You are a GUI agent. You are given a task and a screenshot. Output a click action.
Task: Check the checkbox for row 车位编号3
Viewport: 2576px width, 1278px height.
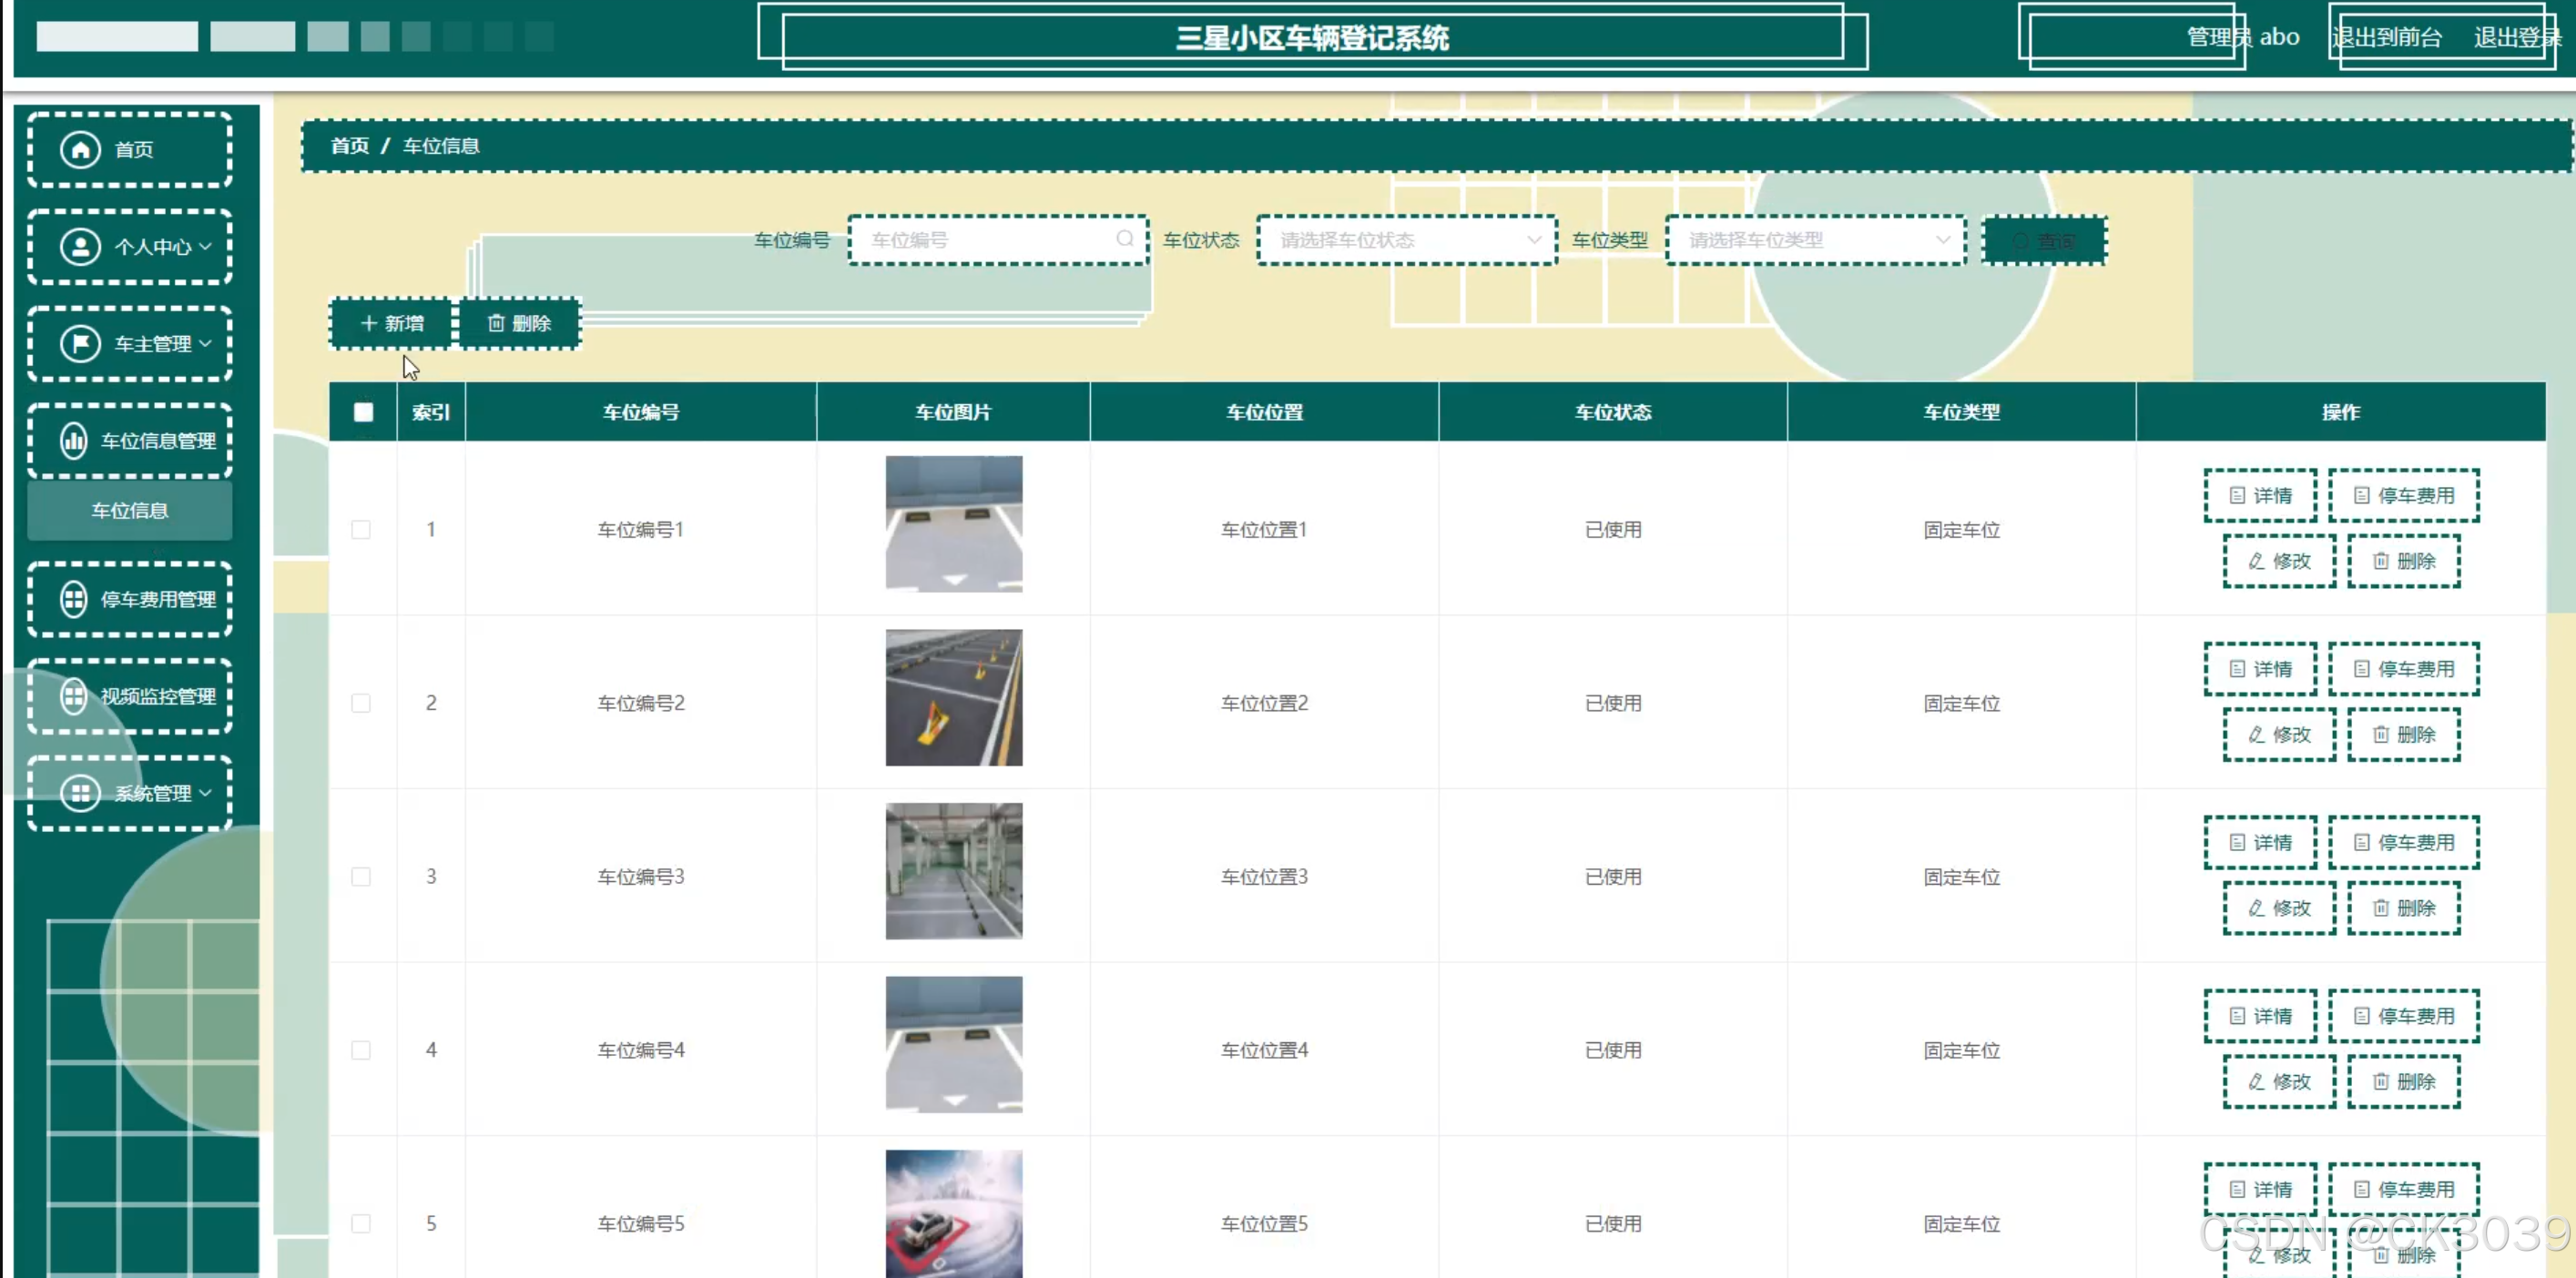pyautogui.click(x=361, y=877)
